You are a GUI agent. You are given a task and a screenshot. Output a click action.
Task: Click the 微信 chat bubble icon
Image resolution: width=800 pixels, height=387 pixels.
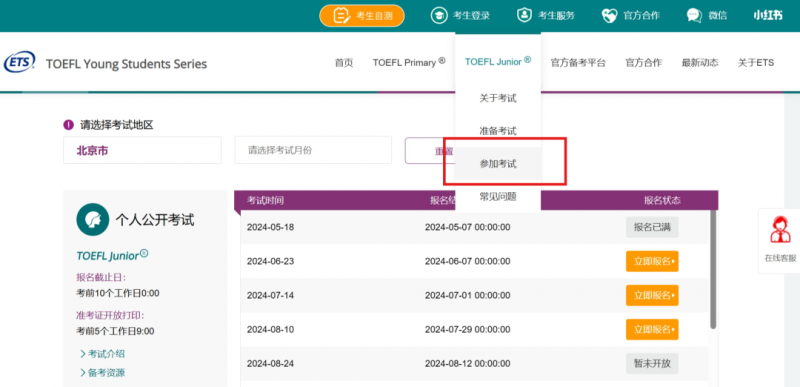(x=694, y=16)
